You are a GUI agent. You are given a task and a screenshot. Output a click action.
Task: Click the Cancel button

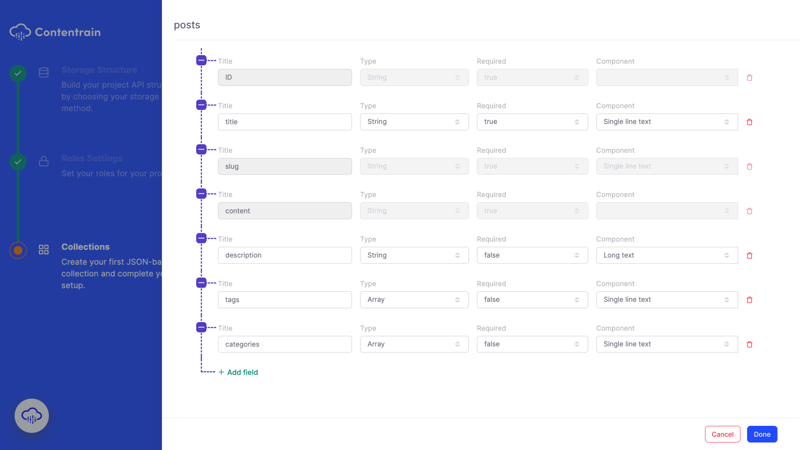722,434
